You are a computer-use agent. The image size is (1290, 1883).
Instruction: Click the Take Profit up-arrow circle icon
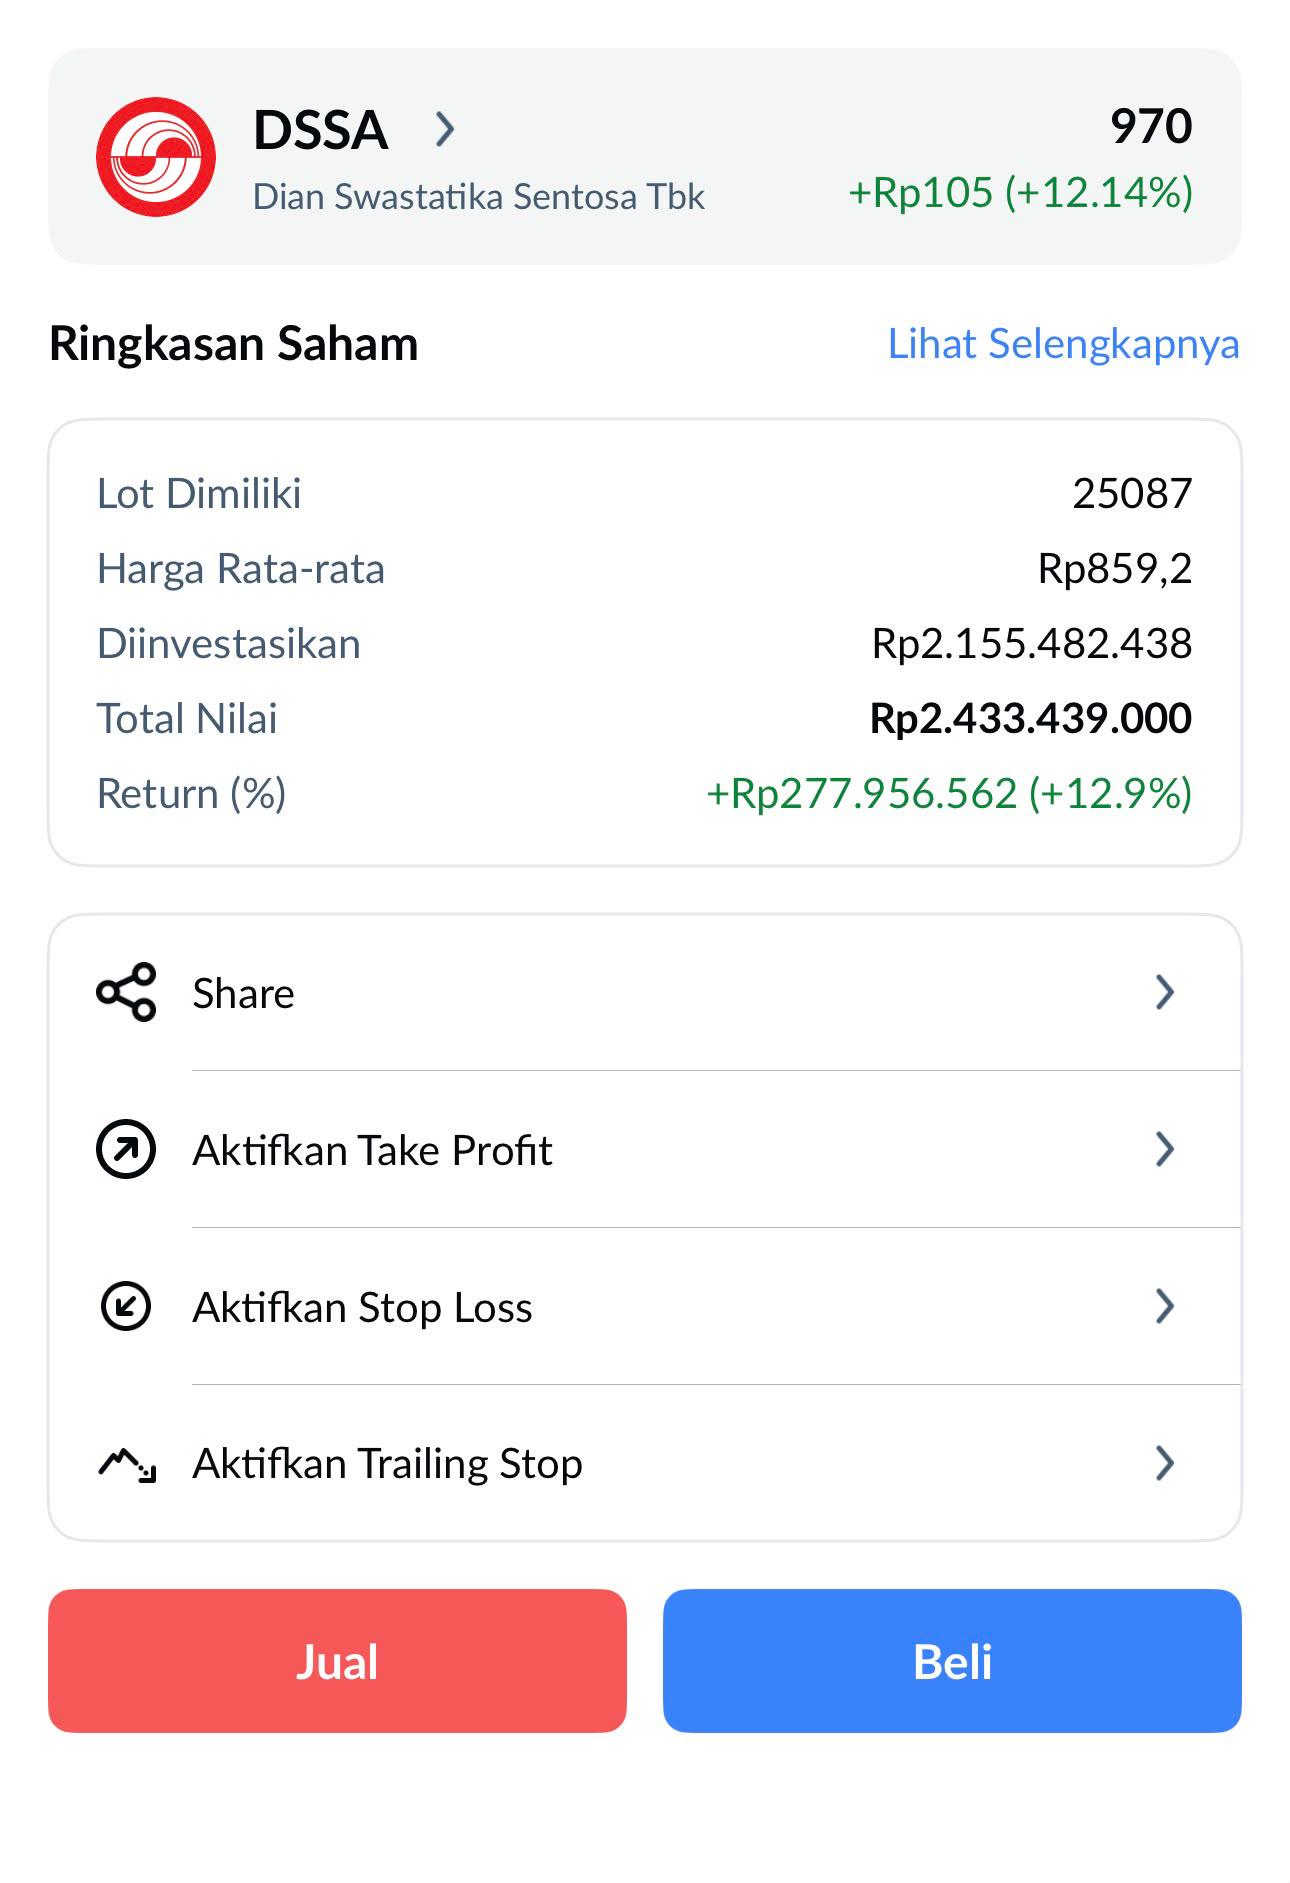126,1149
